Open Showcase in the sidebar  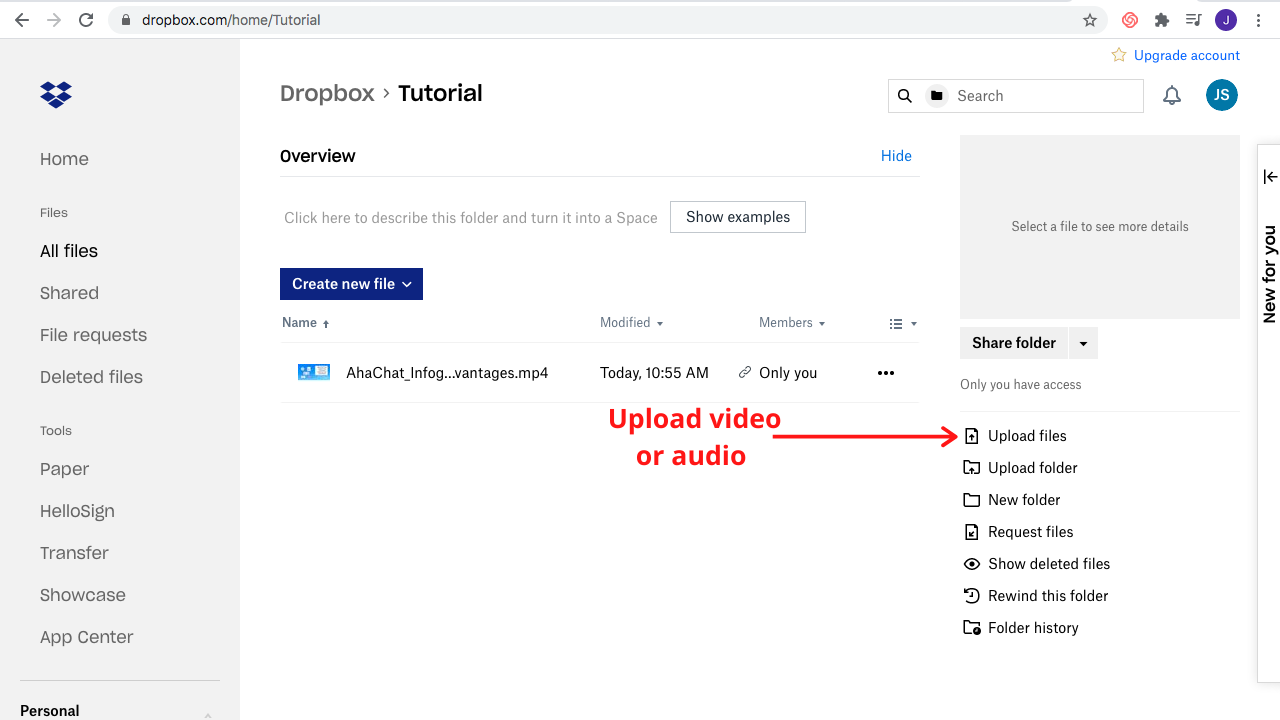[x=83, y=595]
